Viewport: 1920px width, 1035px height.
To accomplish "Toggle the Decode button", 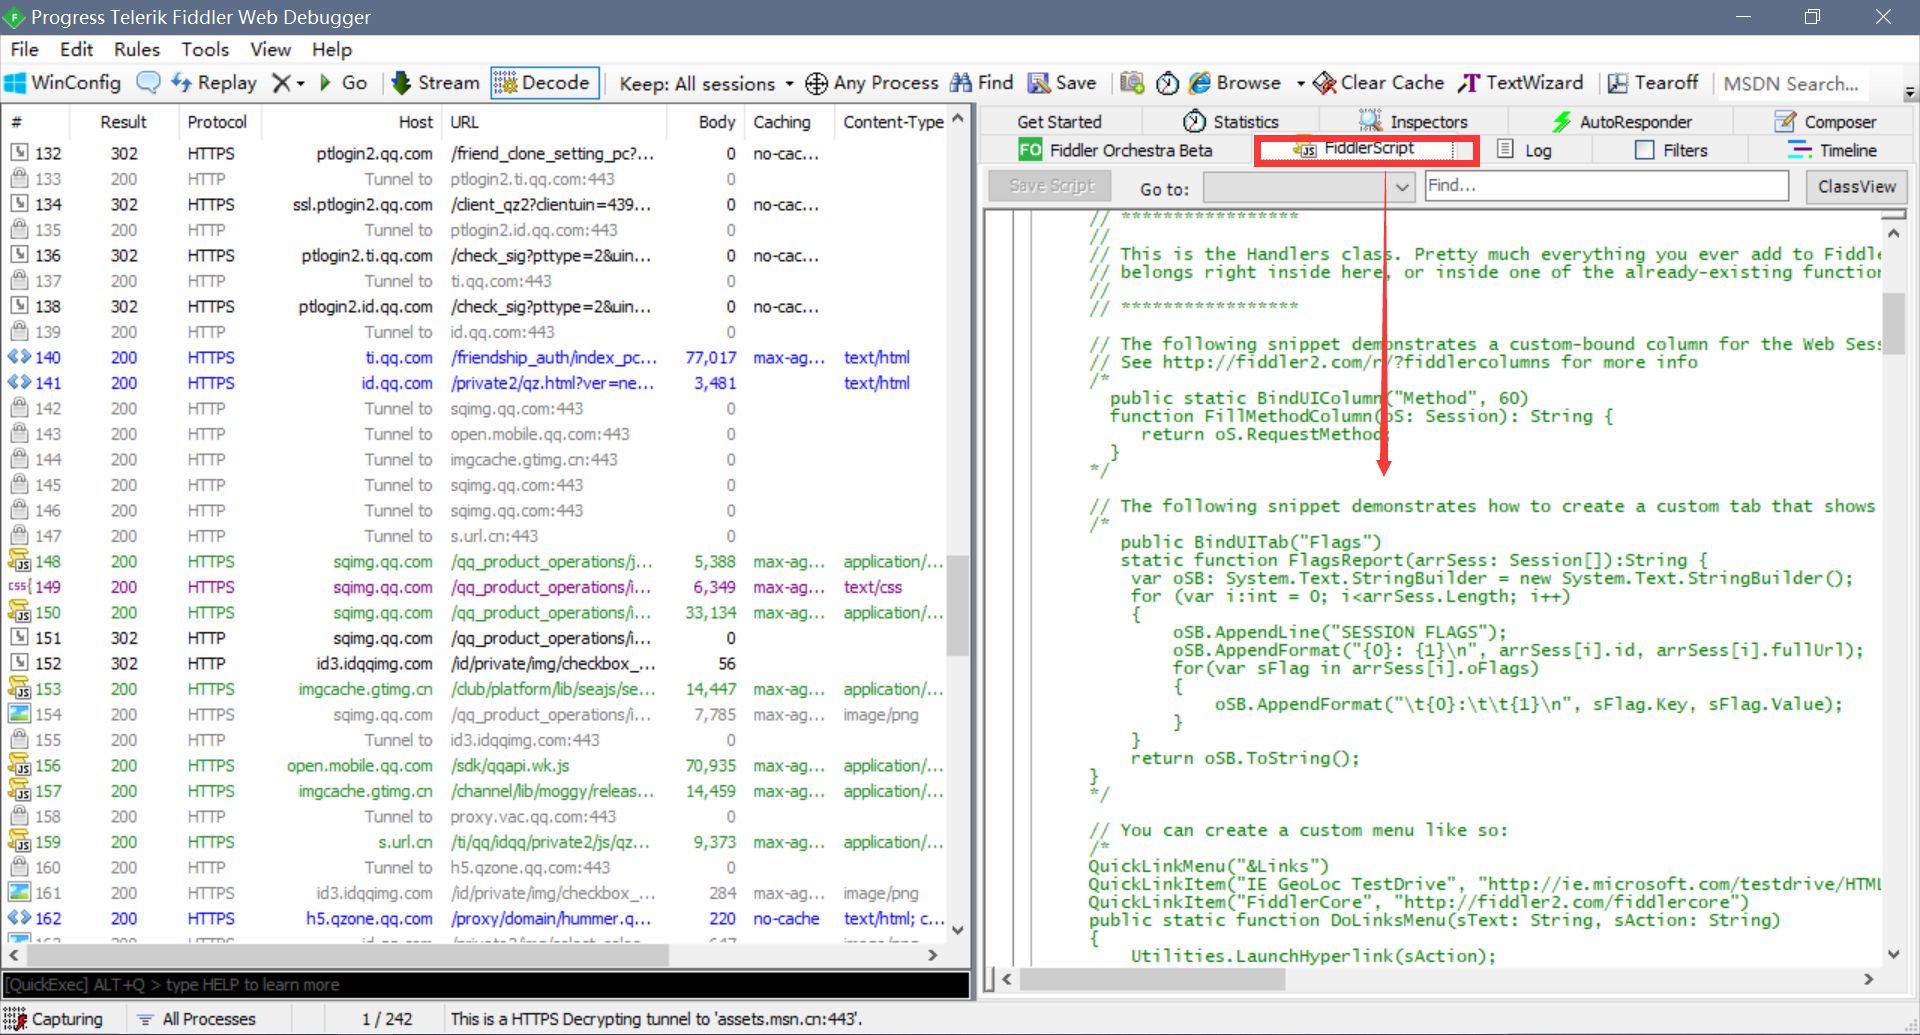I will [x=544, y=83].
